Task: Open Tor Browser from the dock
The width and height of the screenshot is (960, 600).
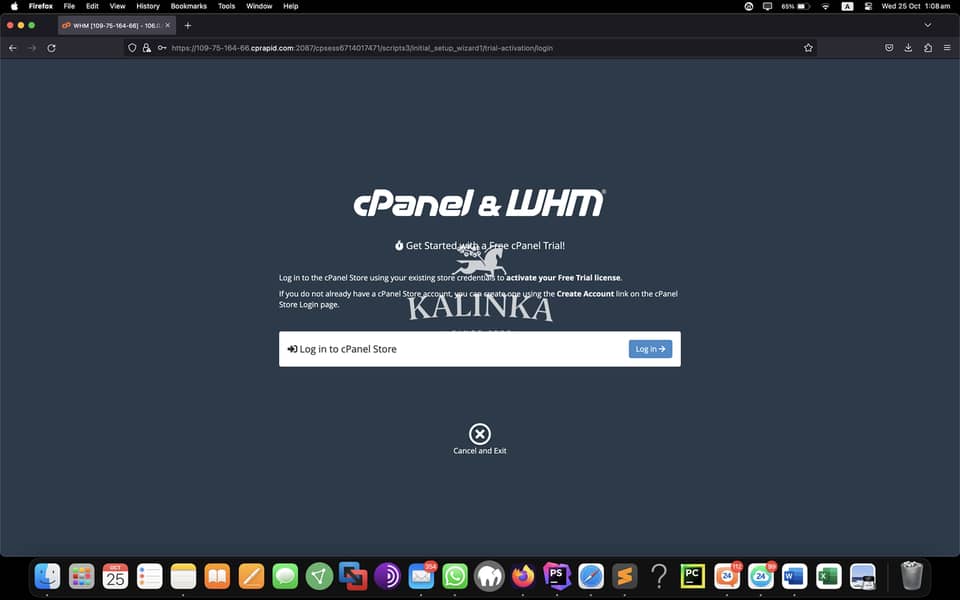Action: [x=387, y=576]
